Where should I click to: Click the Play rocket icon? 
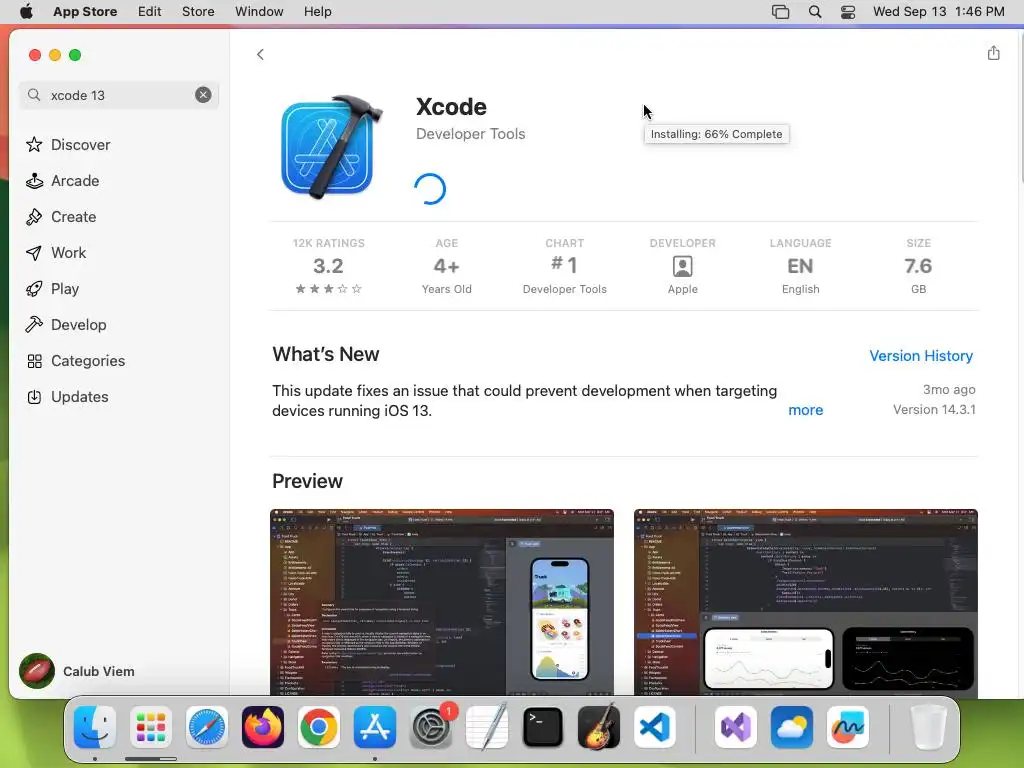click(34, 289)
